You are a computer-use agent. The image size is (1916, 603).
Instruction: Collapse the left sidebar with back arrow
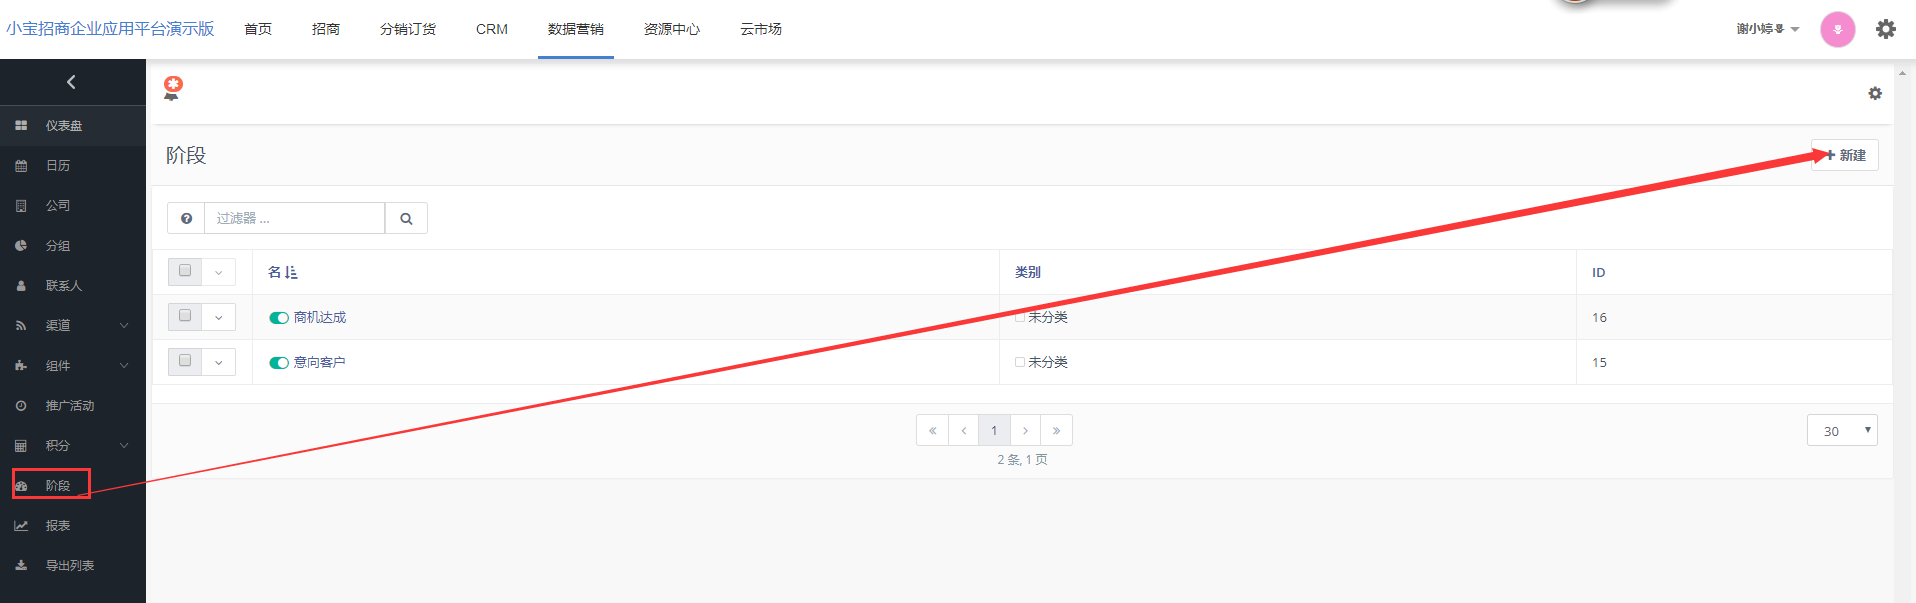[71, 82]
